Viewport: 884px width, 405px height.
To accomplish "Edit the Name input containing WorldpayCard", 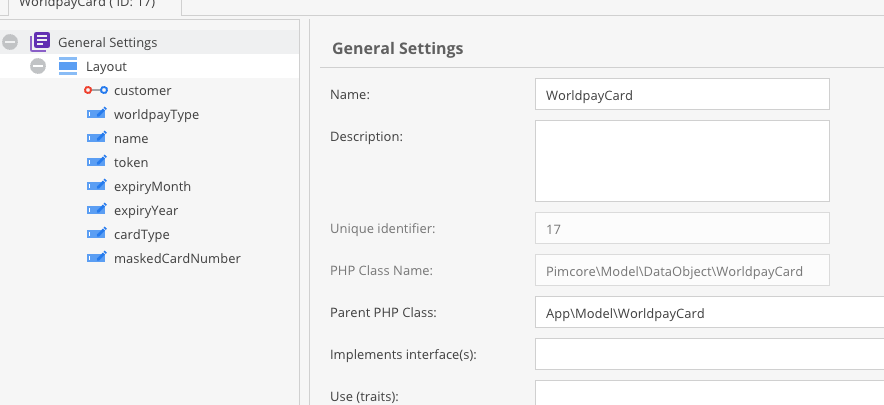I will 682,94.
